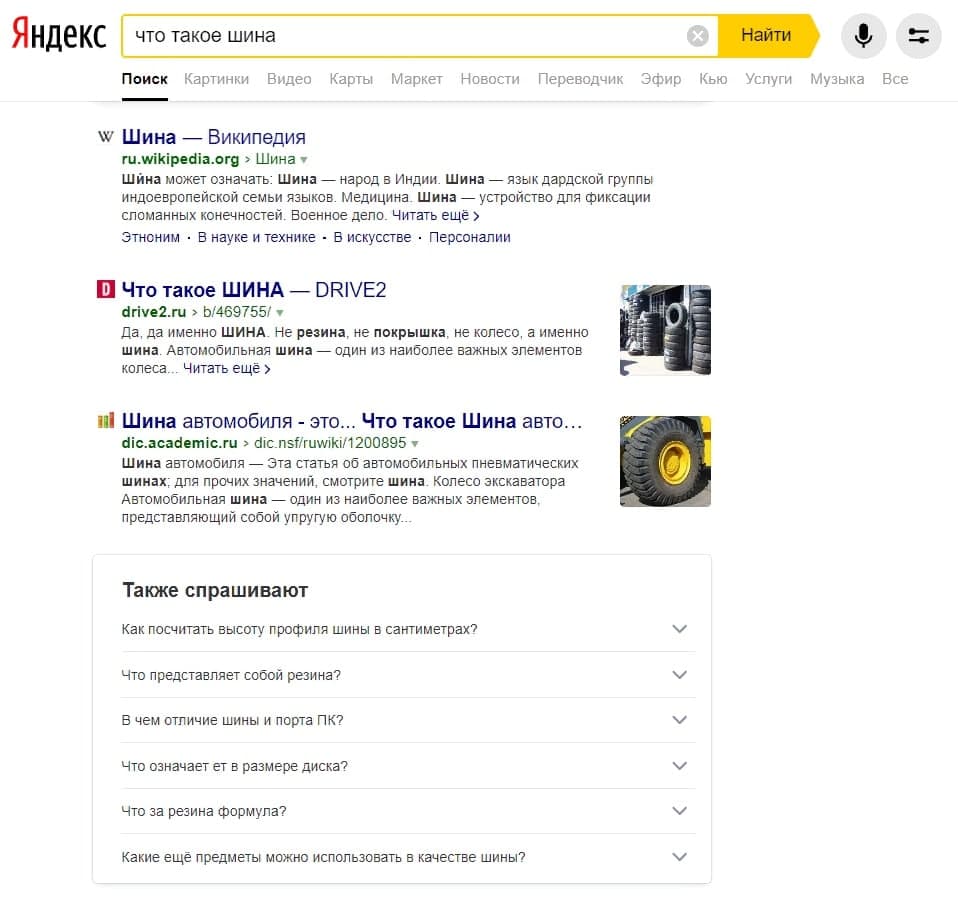
Task: Open the Музыка tab
Action: click(837, 79)
